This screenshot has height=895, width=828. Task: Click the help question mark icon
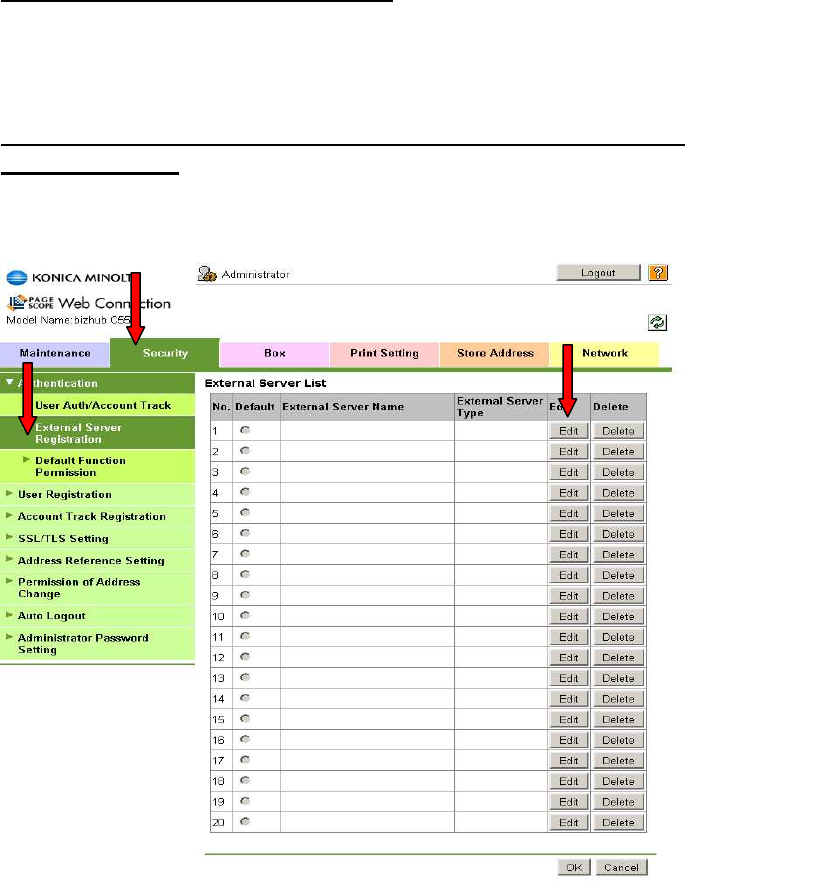pos(657,273)
